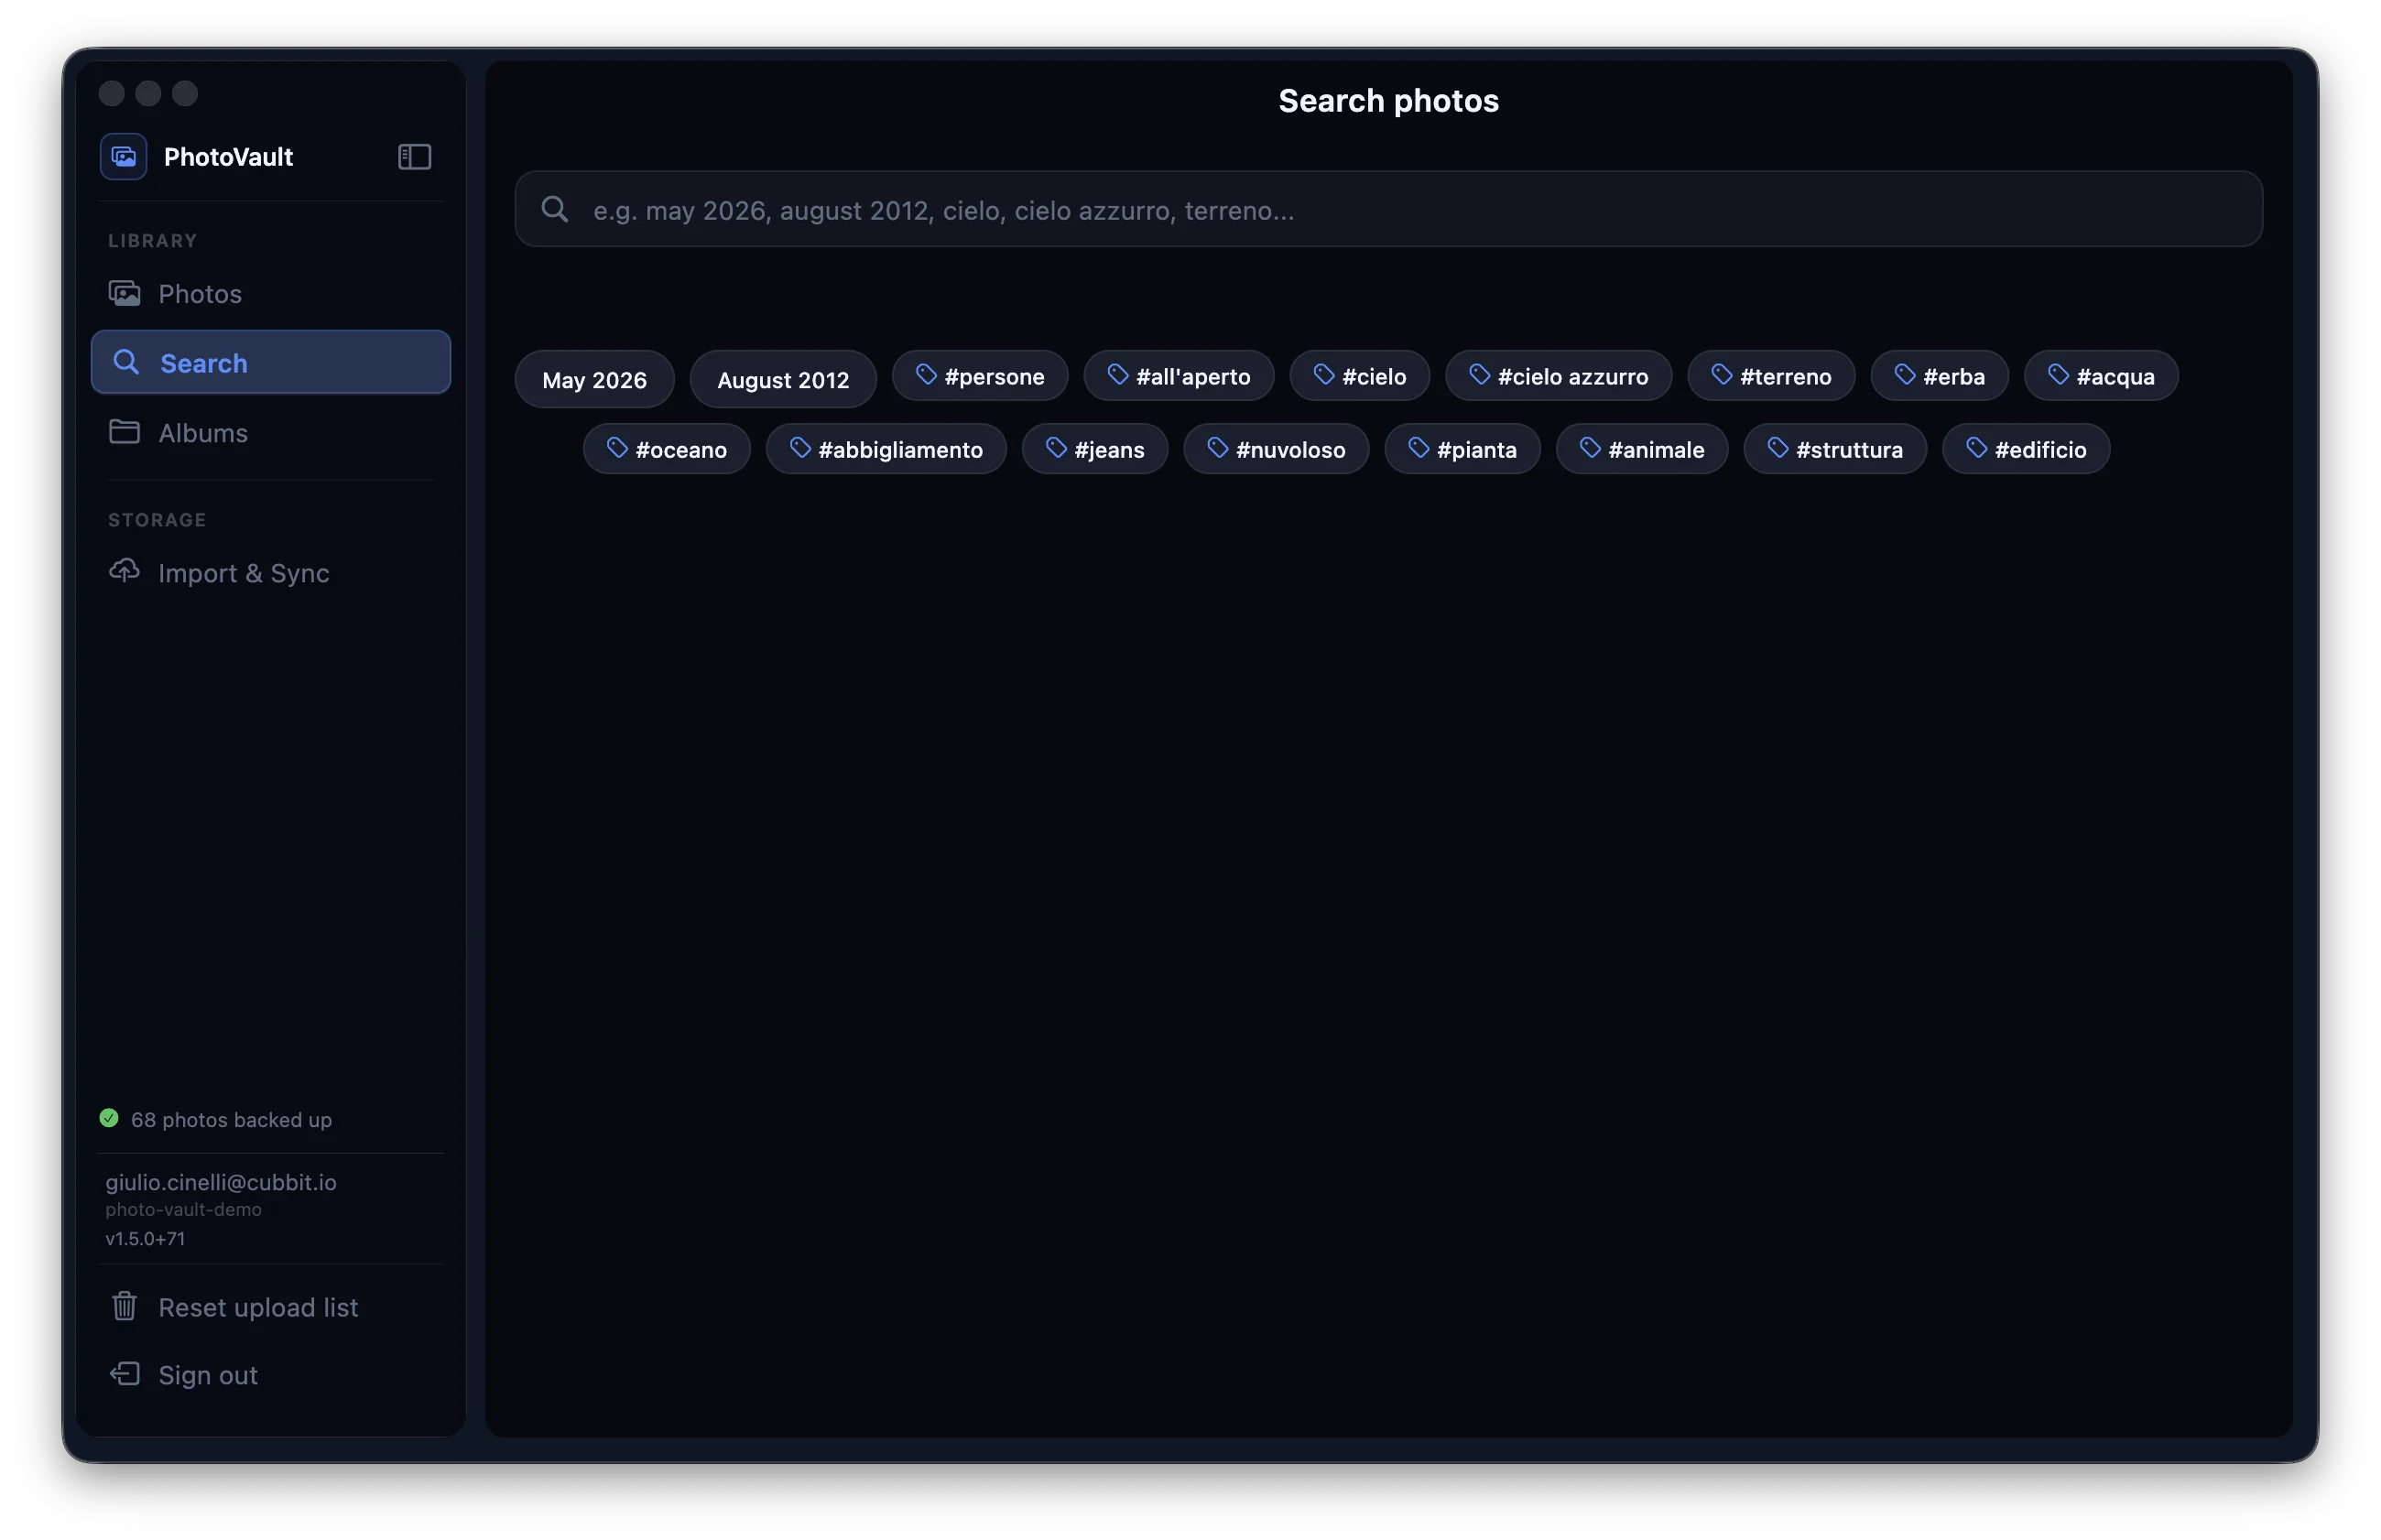Click the tag icon on the #persone chip
Screen dimensions: 2381x1540
tap(926, 375)
